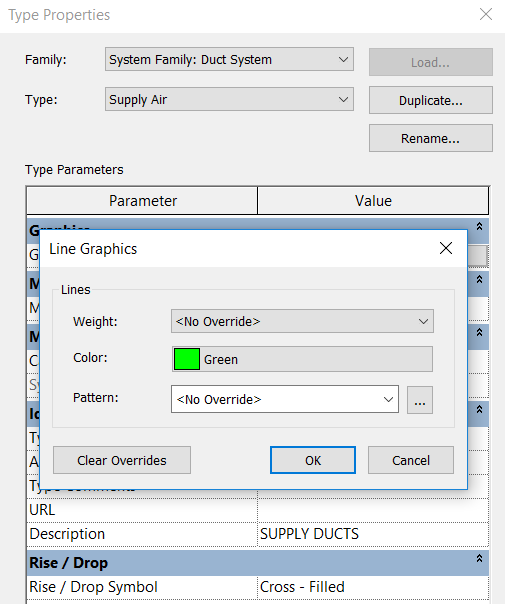505x604 pixels.
Task: Close the Type Properties window
Action: pos(486,15)
